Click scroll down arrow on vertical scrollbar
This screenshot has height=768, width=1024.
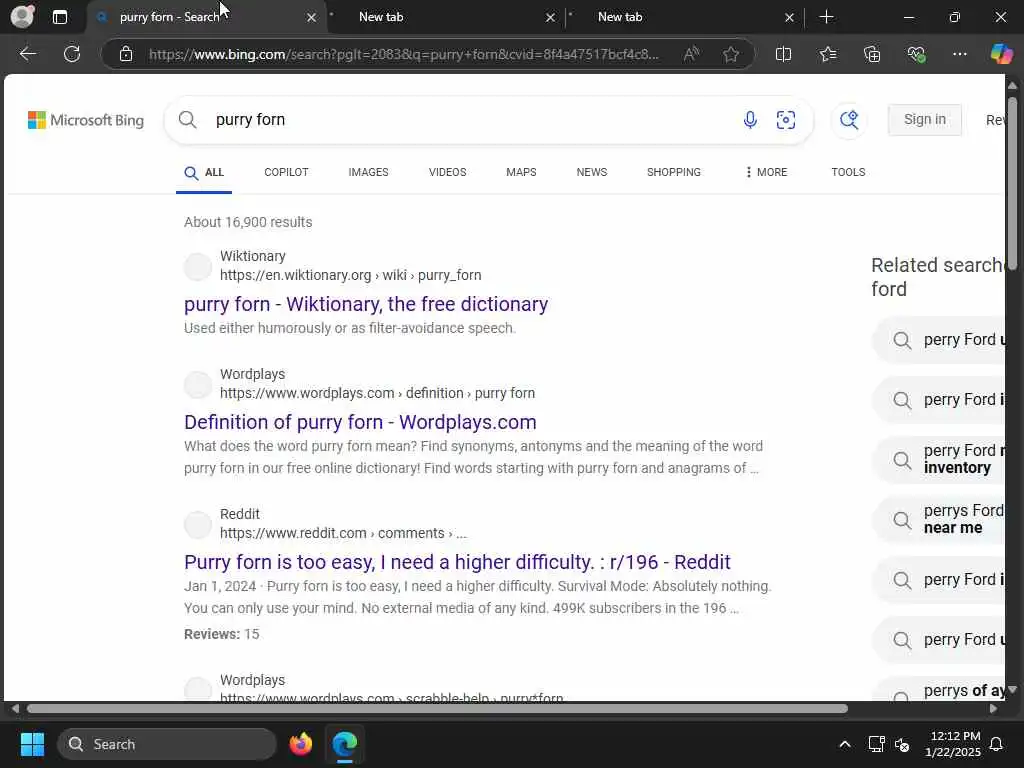[x=1012, y=690]
